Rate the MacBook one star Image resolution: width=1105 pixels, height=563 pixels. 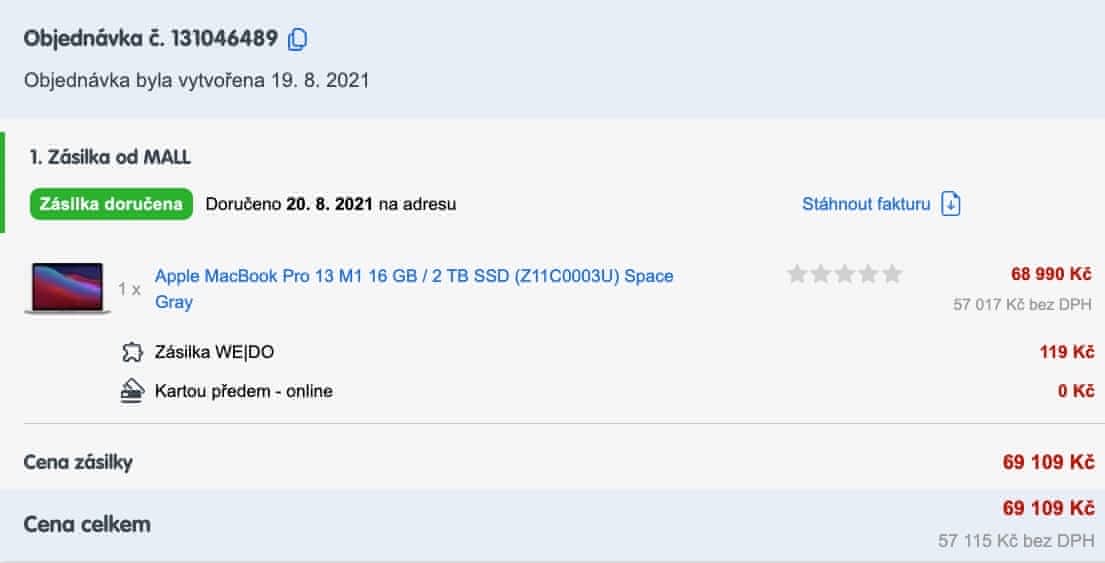pos(797,274)
